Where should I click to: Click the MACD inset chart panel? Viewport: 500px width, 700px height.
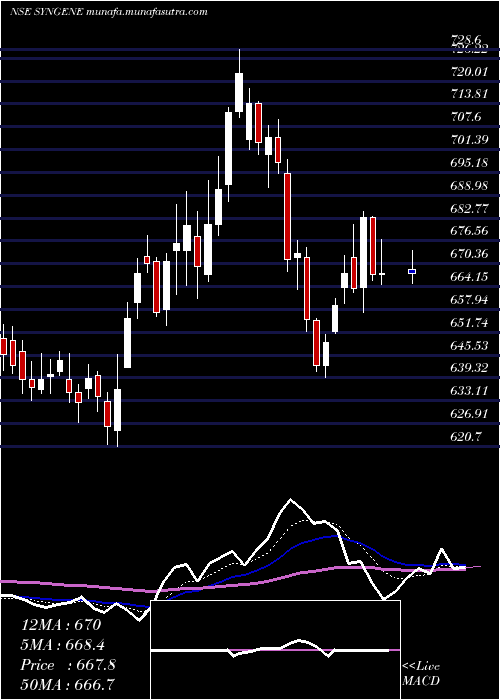(x=275, y=650)
